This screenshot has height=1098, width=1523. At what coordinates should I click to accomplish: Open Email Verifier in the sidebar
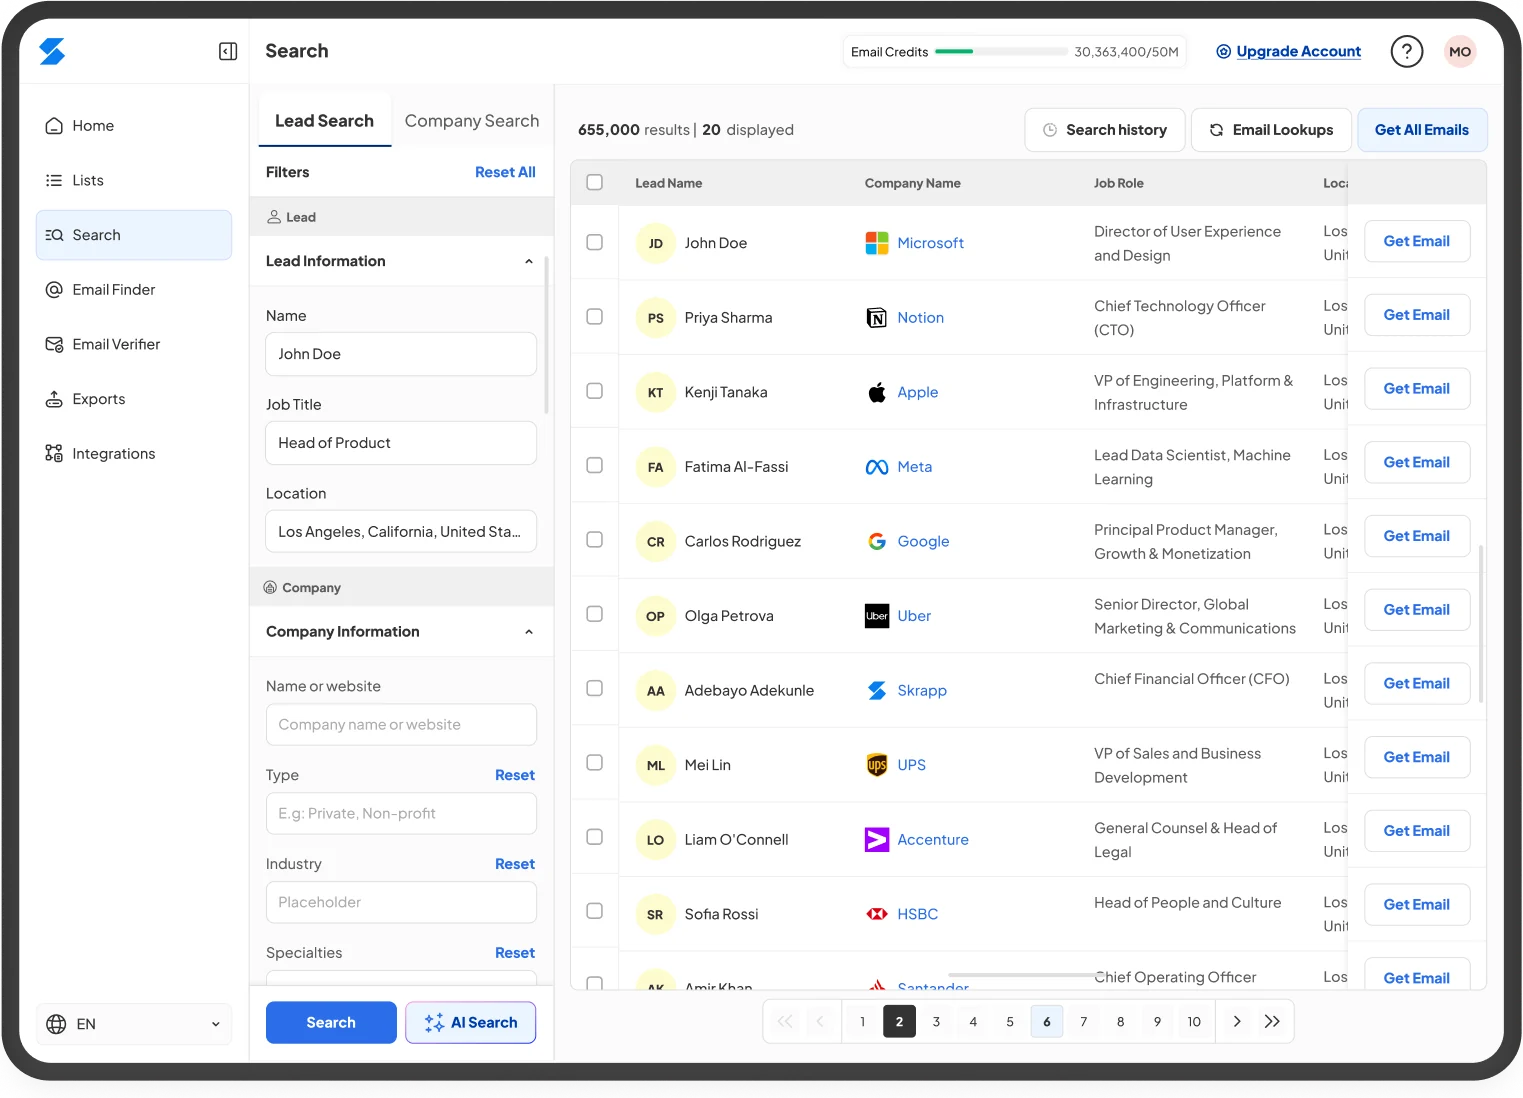[x=134, y=344]
